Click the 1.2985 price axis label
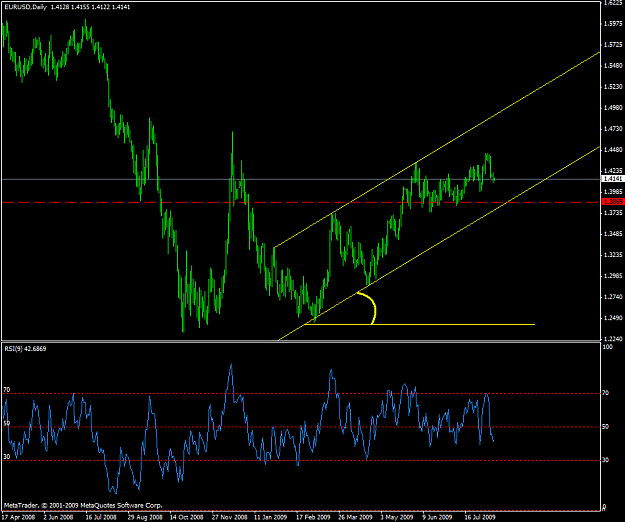This screenshot has width=625, height=522. click(x=613, y=276)
